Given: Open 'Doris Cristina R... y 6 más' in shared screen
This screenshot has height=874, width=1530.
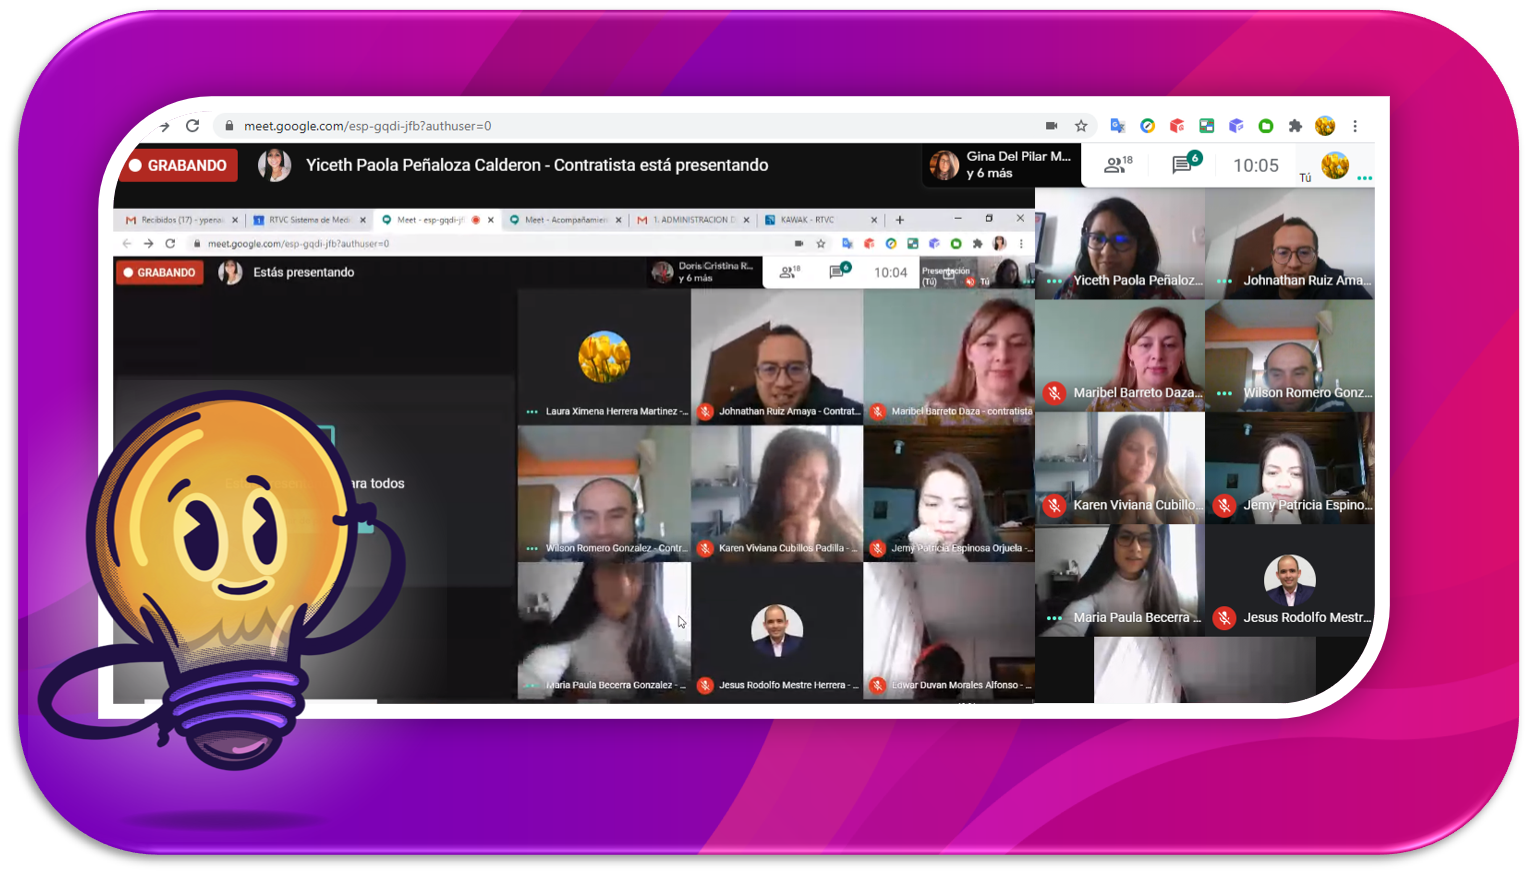Looking at the screenshot, I should coord(705,272).
